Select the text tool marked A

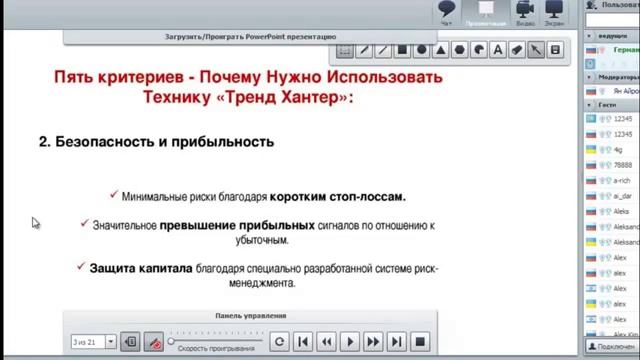coord(498,50)
